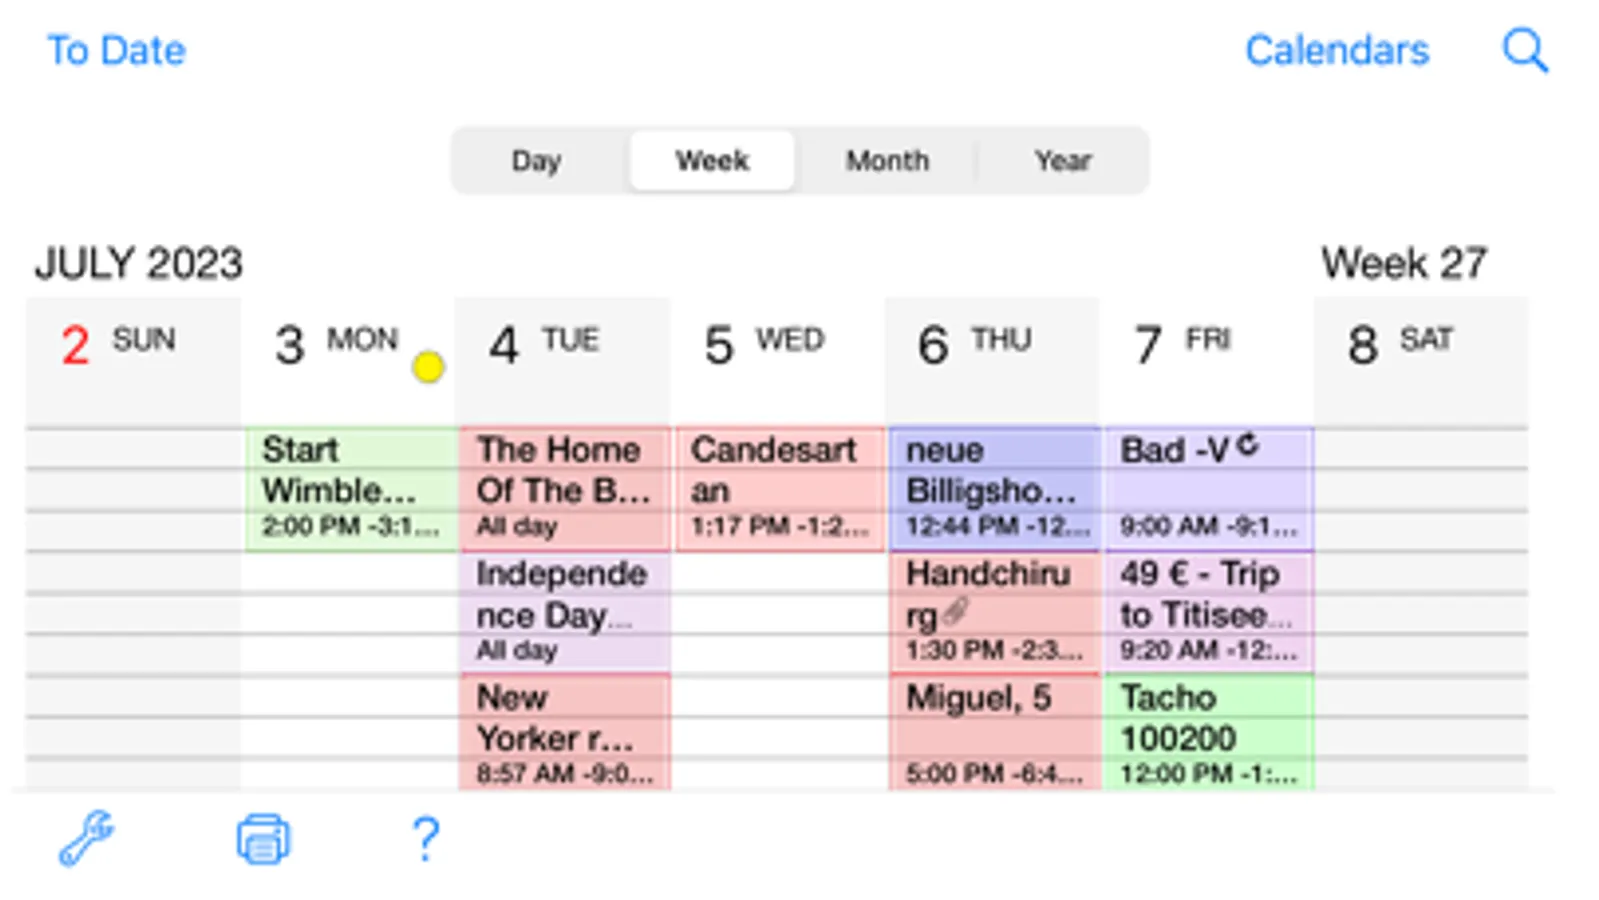
Task: Click the yellow dot on Monday
Action: pyautogui.click(x=428, y=367)
